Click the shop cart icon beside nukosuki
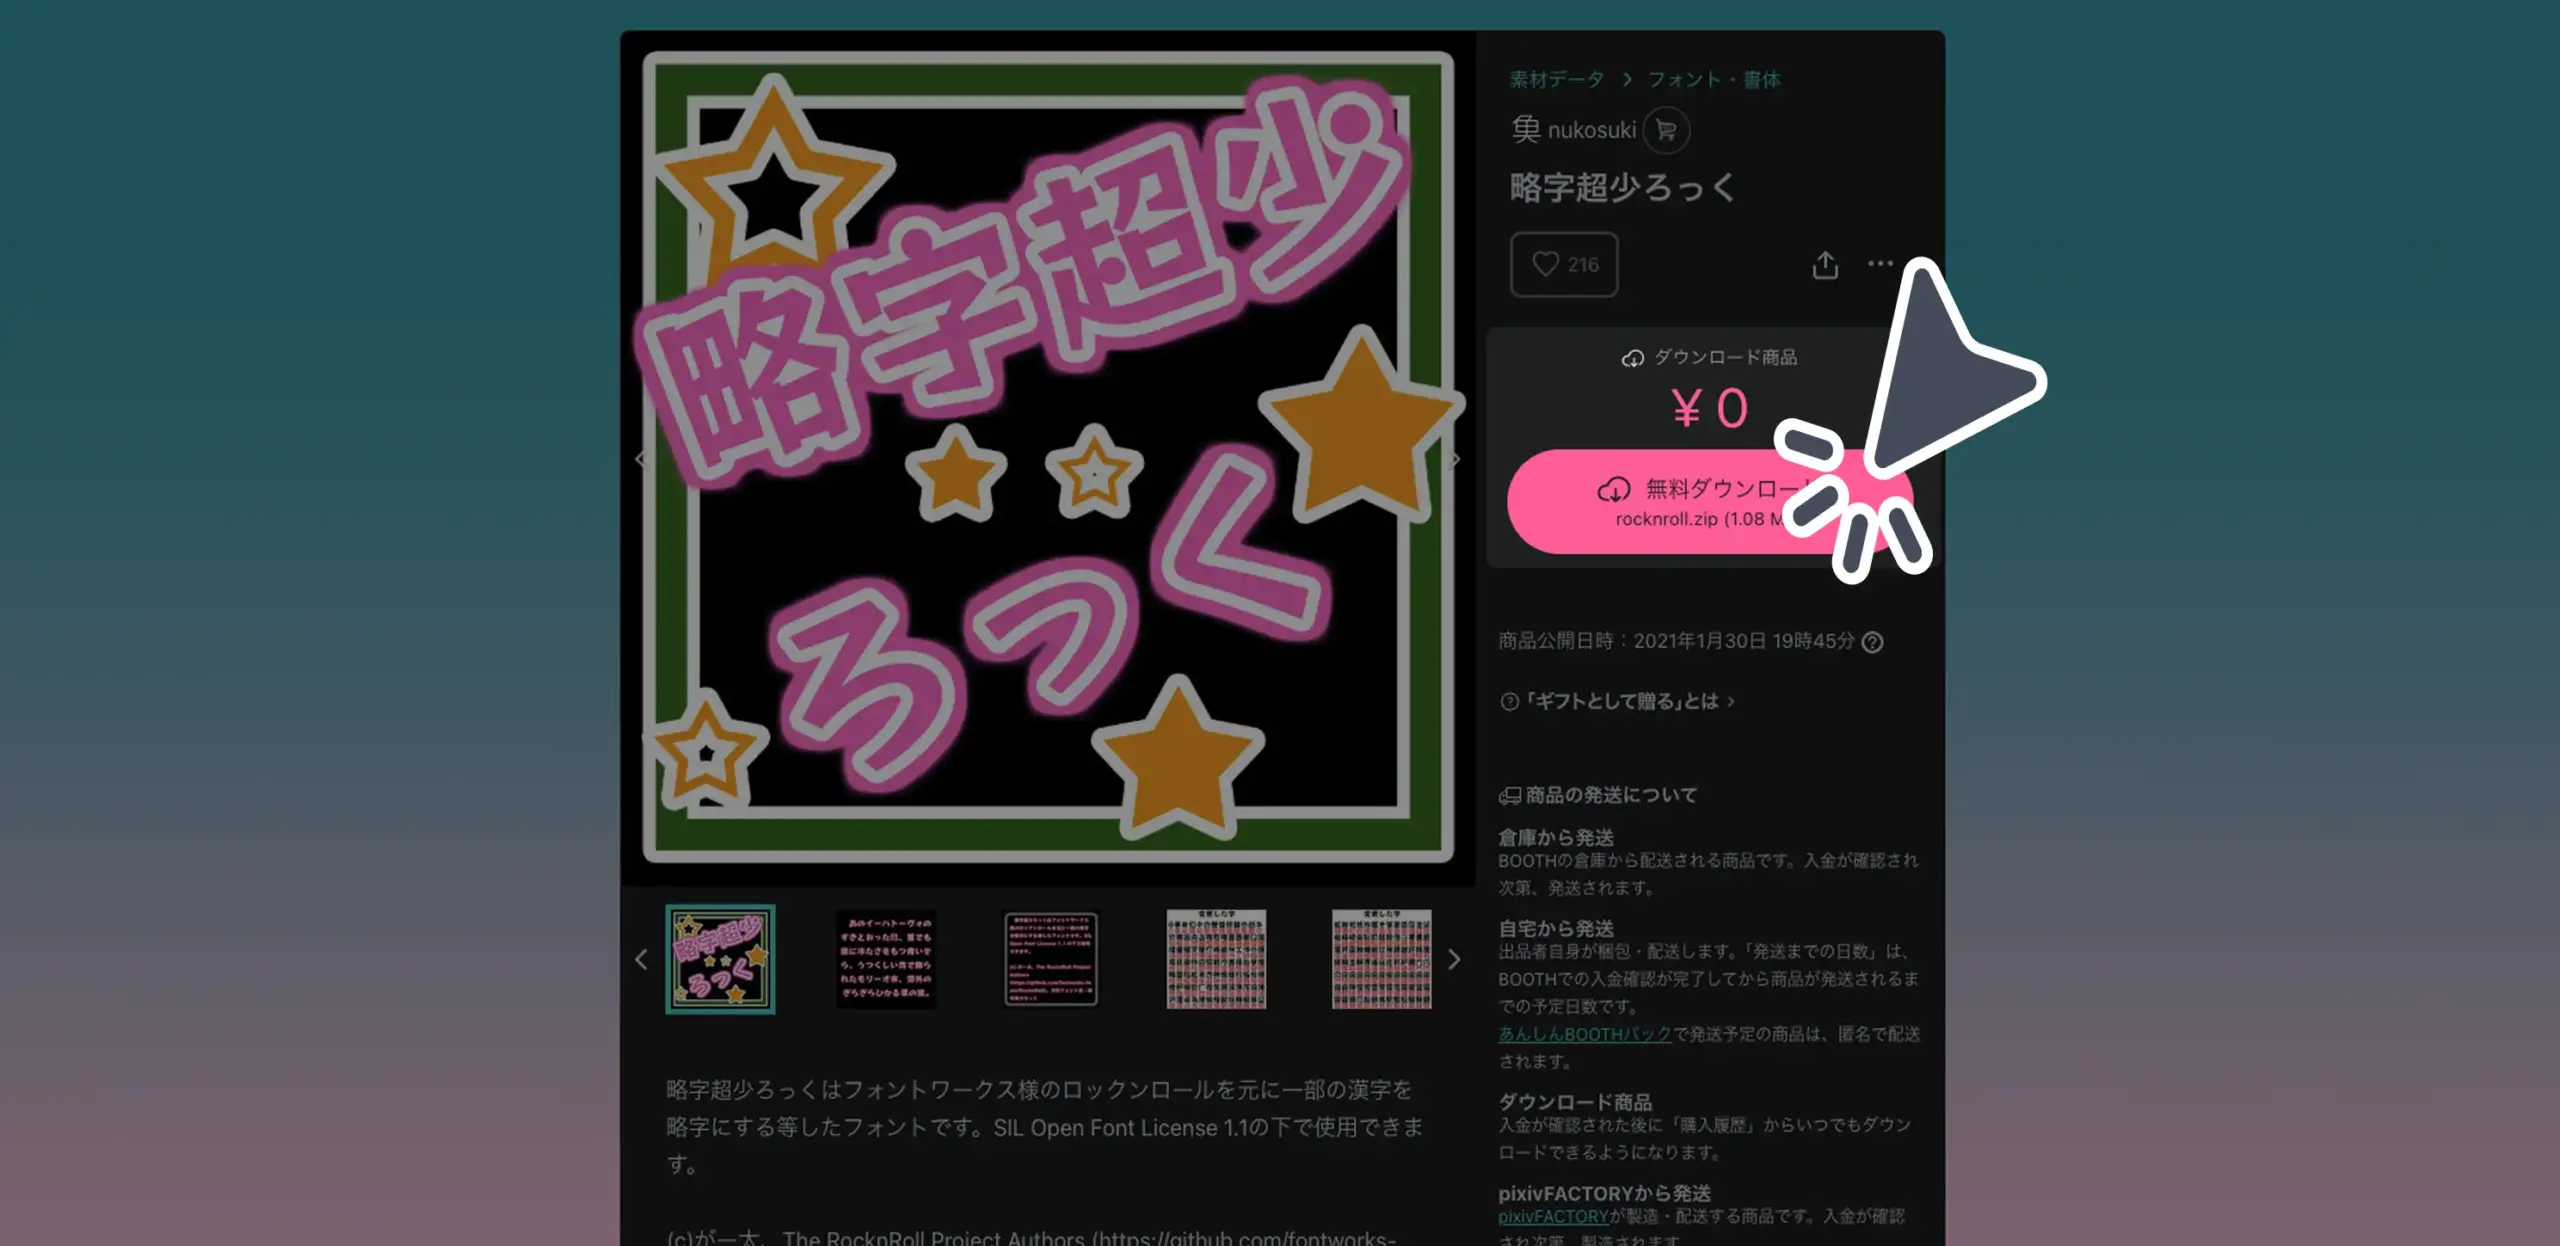Viewport: 2560px width, 1246px height. [1666, 130]
